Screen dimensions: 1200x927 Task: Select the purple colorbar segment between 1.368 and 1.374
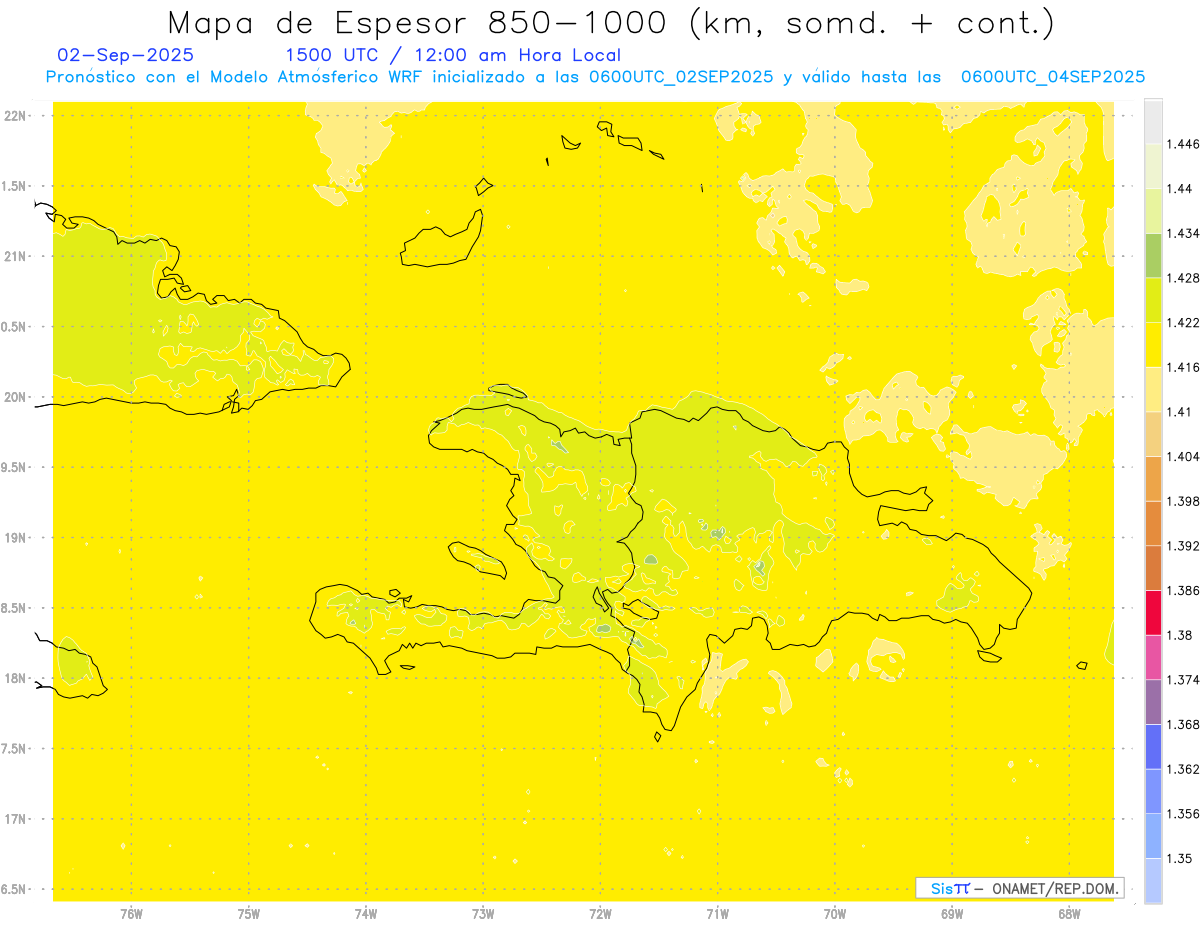point(1153,701)
